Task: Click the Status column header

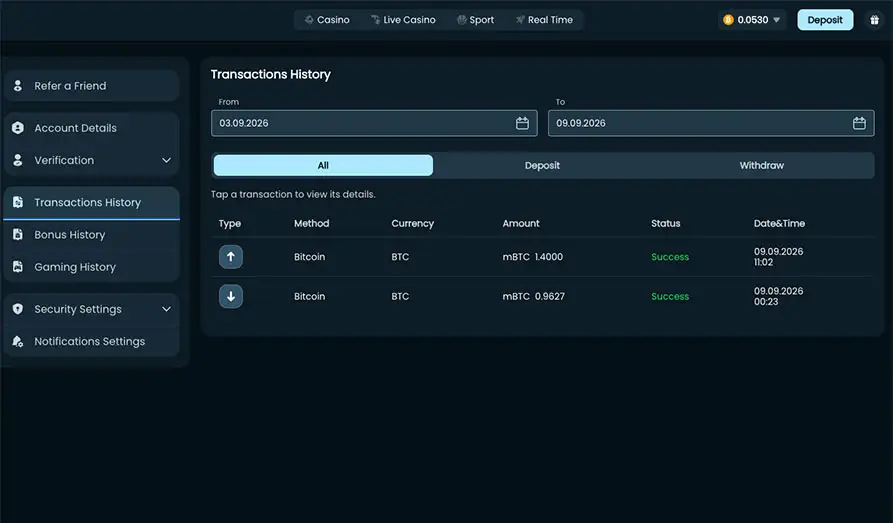Action: [665, 223]
